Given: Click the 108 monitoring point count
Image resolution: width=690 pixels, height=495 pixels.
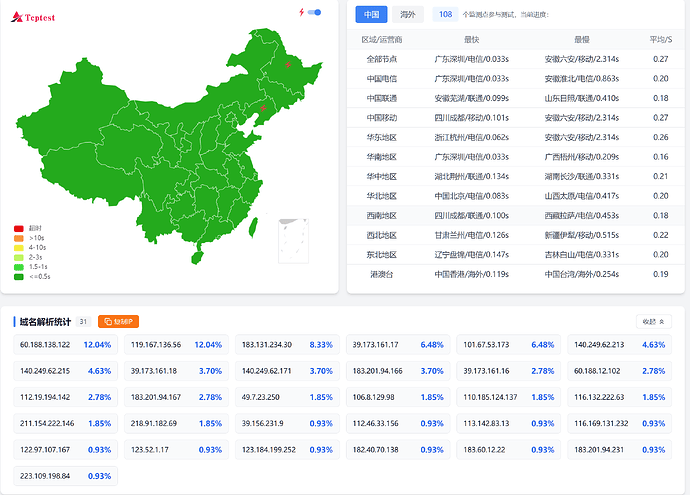Looking at the screenshot, I should tap(445, 14).
